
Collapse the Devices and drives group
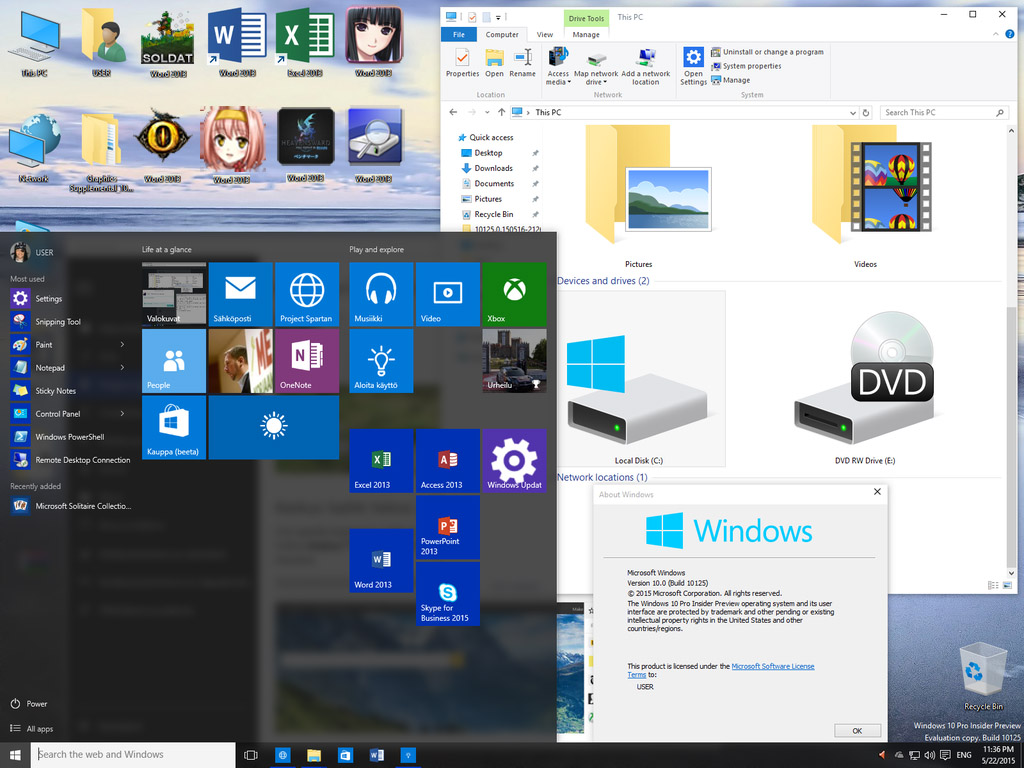pyautogui.click(x=603, y=281)
